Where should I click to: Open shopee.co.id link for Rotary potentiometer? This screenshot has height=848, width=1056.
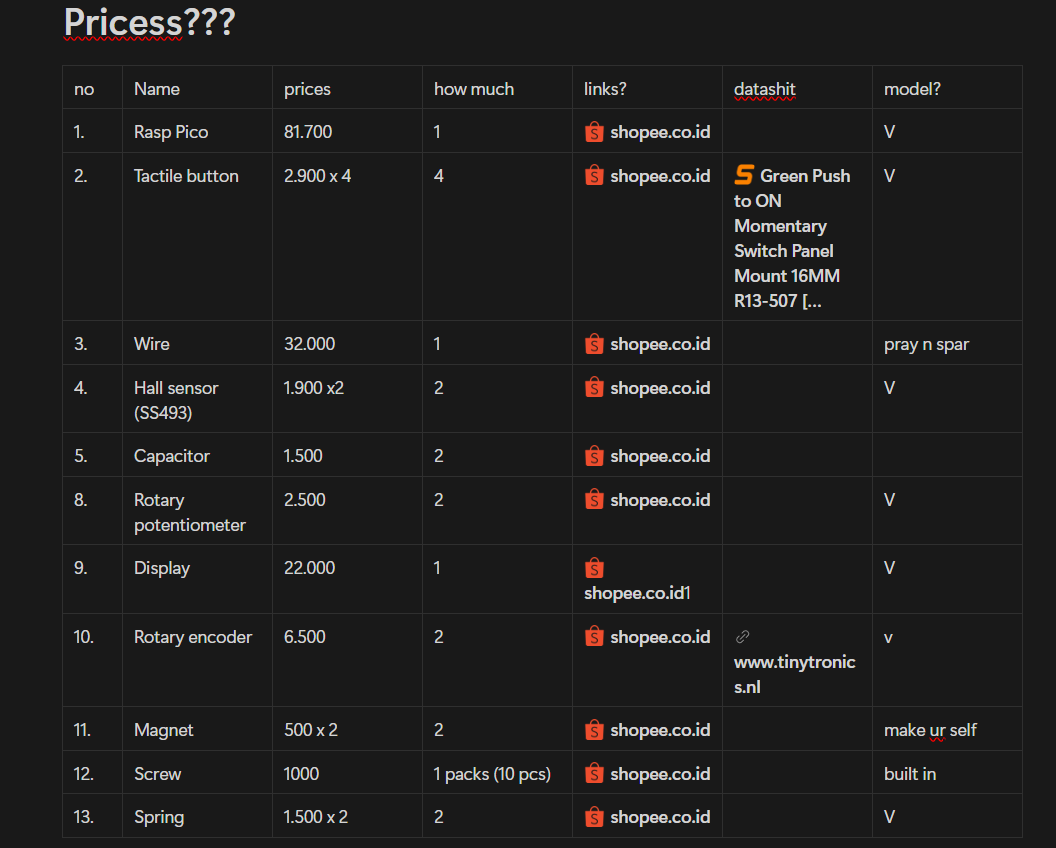(x=660, y=500)
